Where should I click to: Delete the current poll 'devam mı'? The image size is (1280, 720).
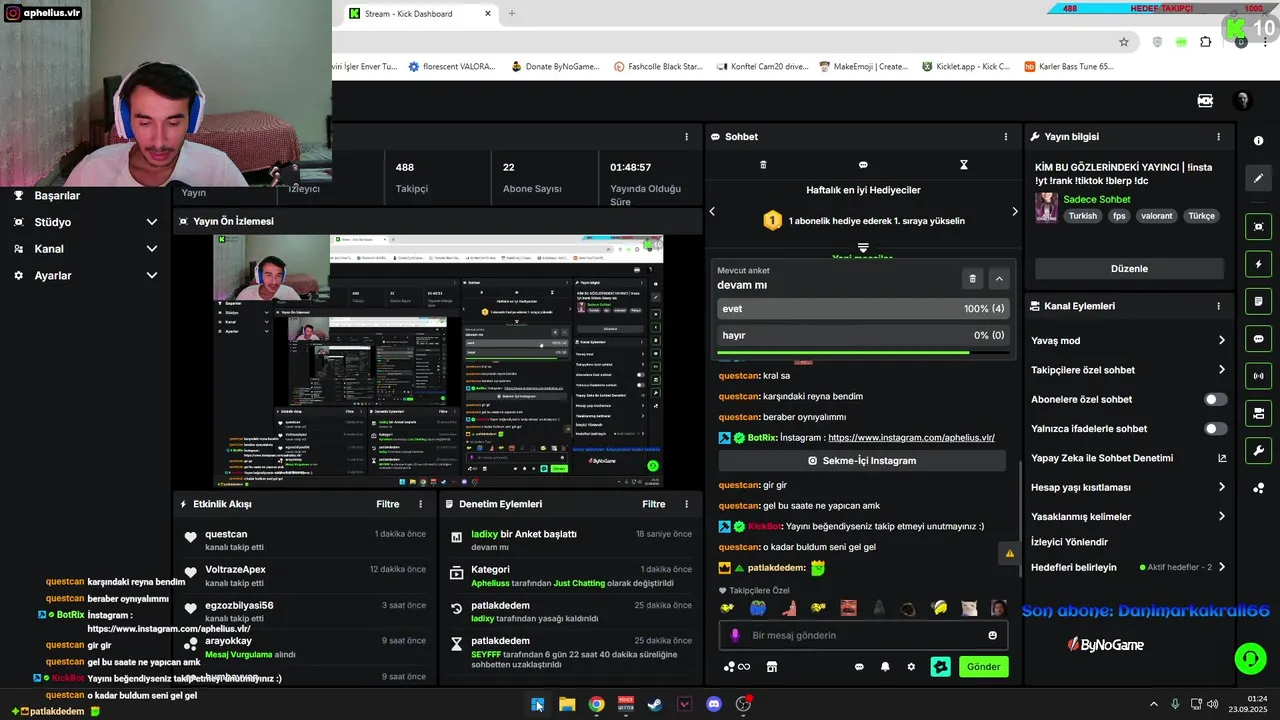[x=972, y=279]
